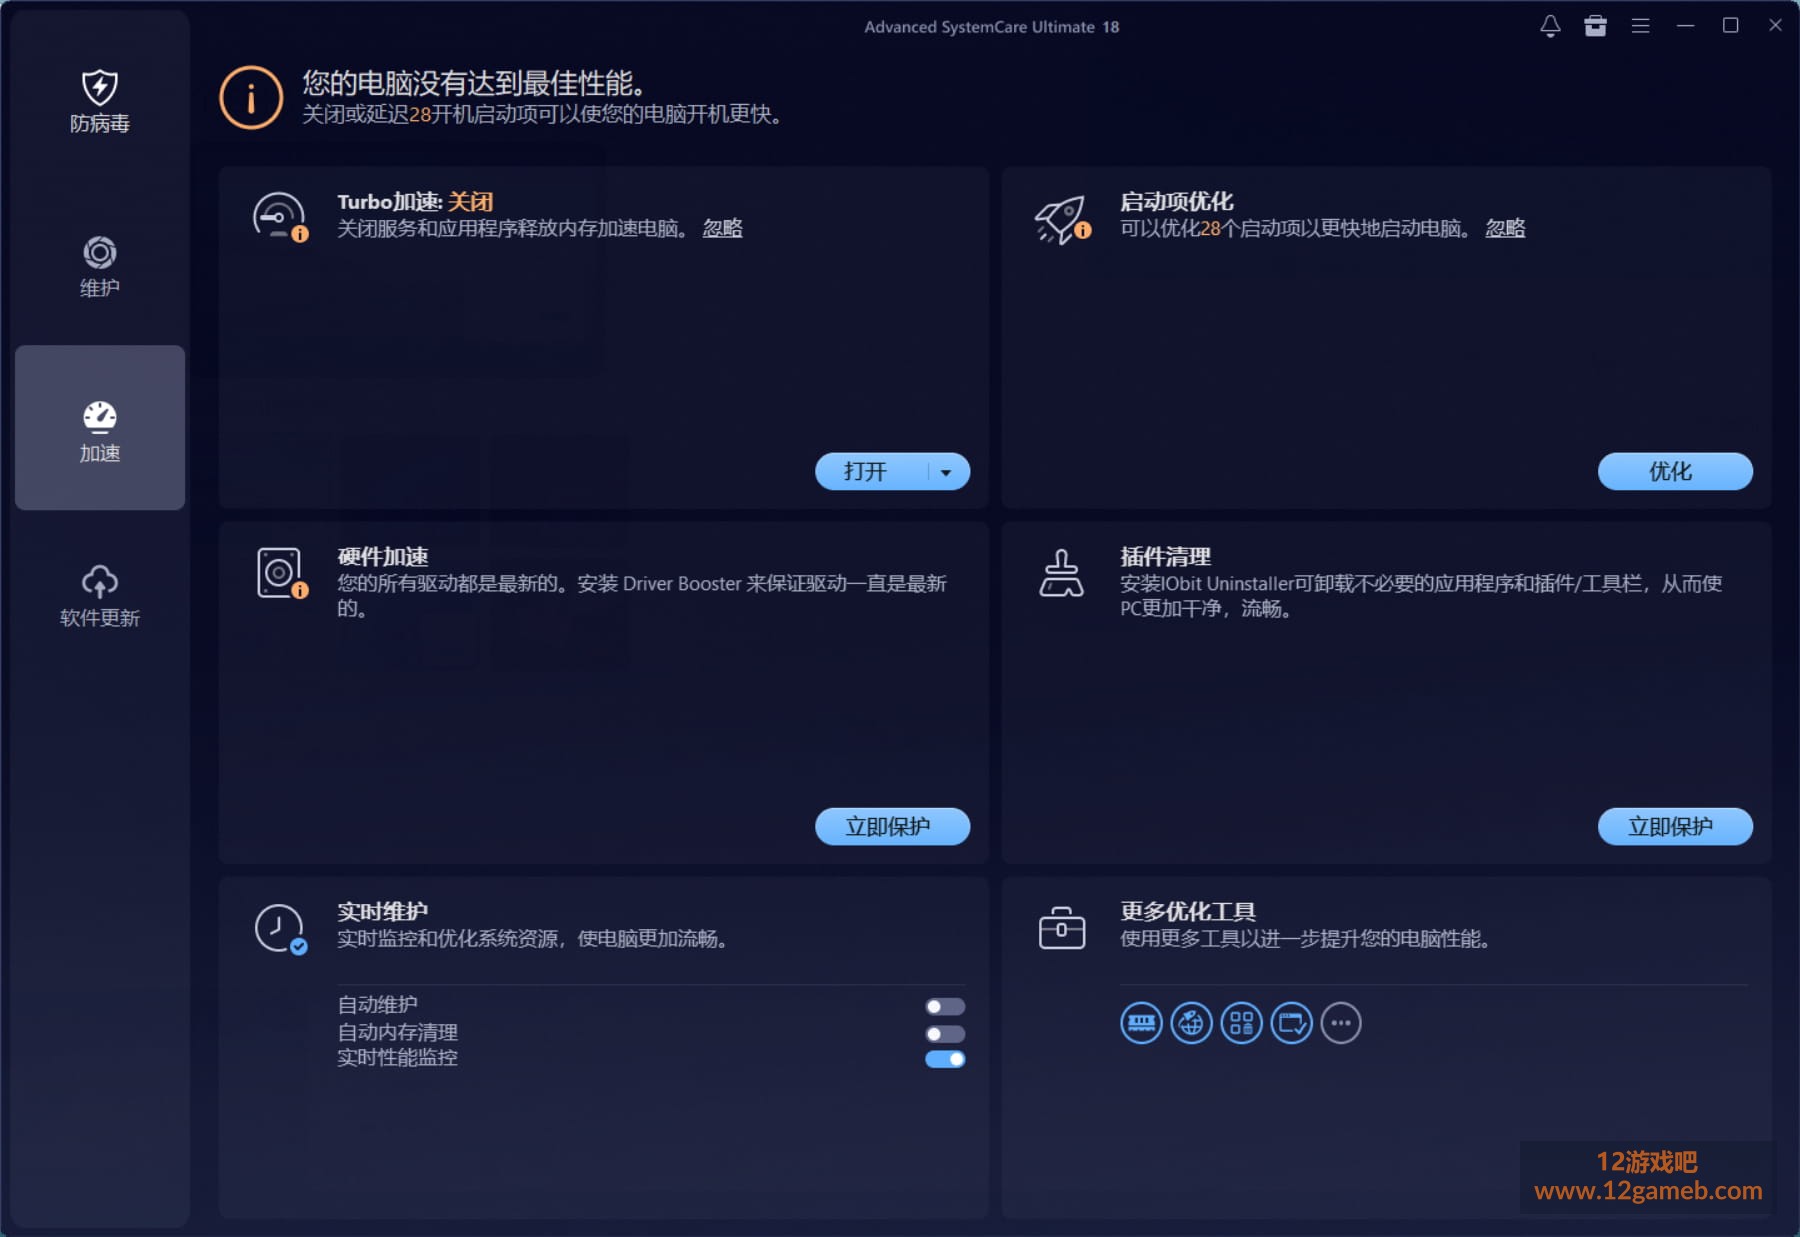
Task: Click the notification bell icon
Action: pyautogui.click(x=1550, y=26)
